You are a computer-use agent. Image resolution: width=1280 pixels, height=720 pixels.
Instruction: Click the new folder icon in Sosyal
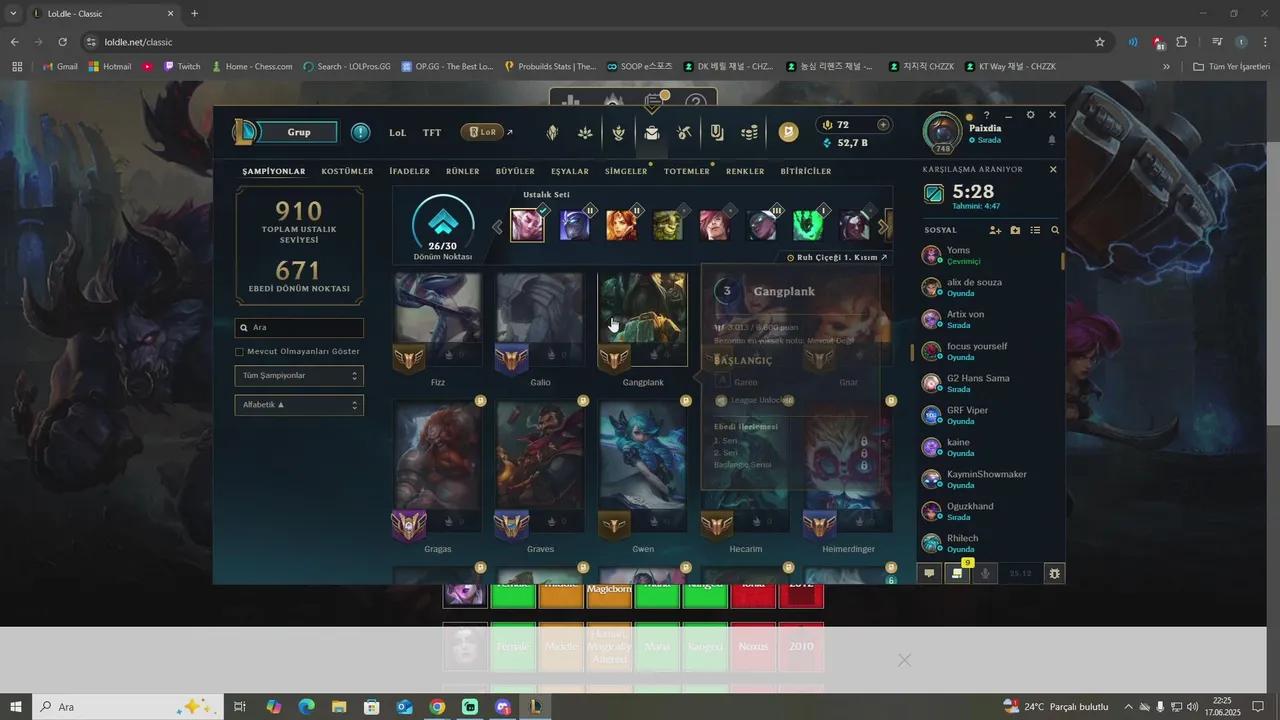pyautogui.click(x=1015, y=230)
